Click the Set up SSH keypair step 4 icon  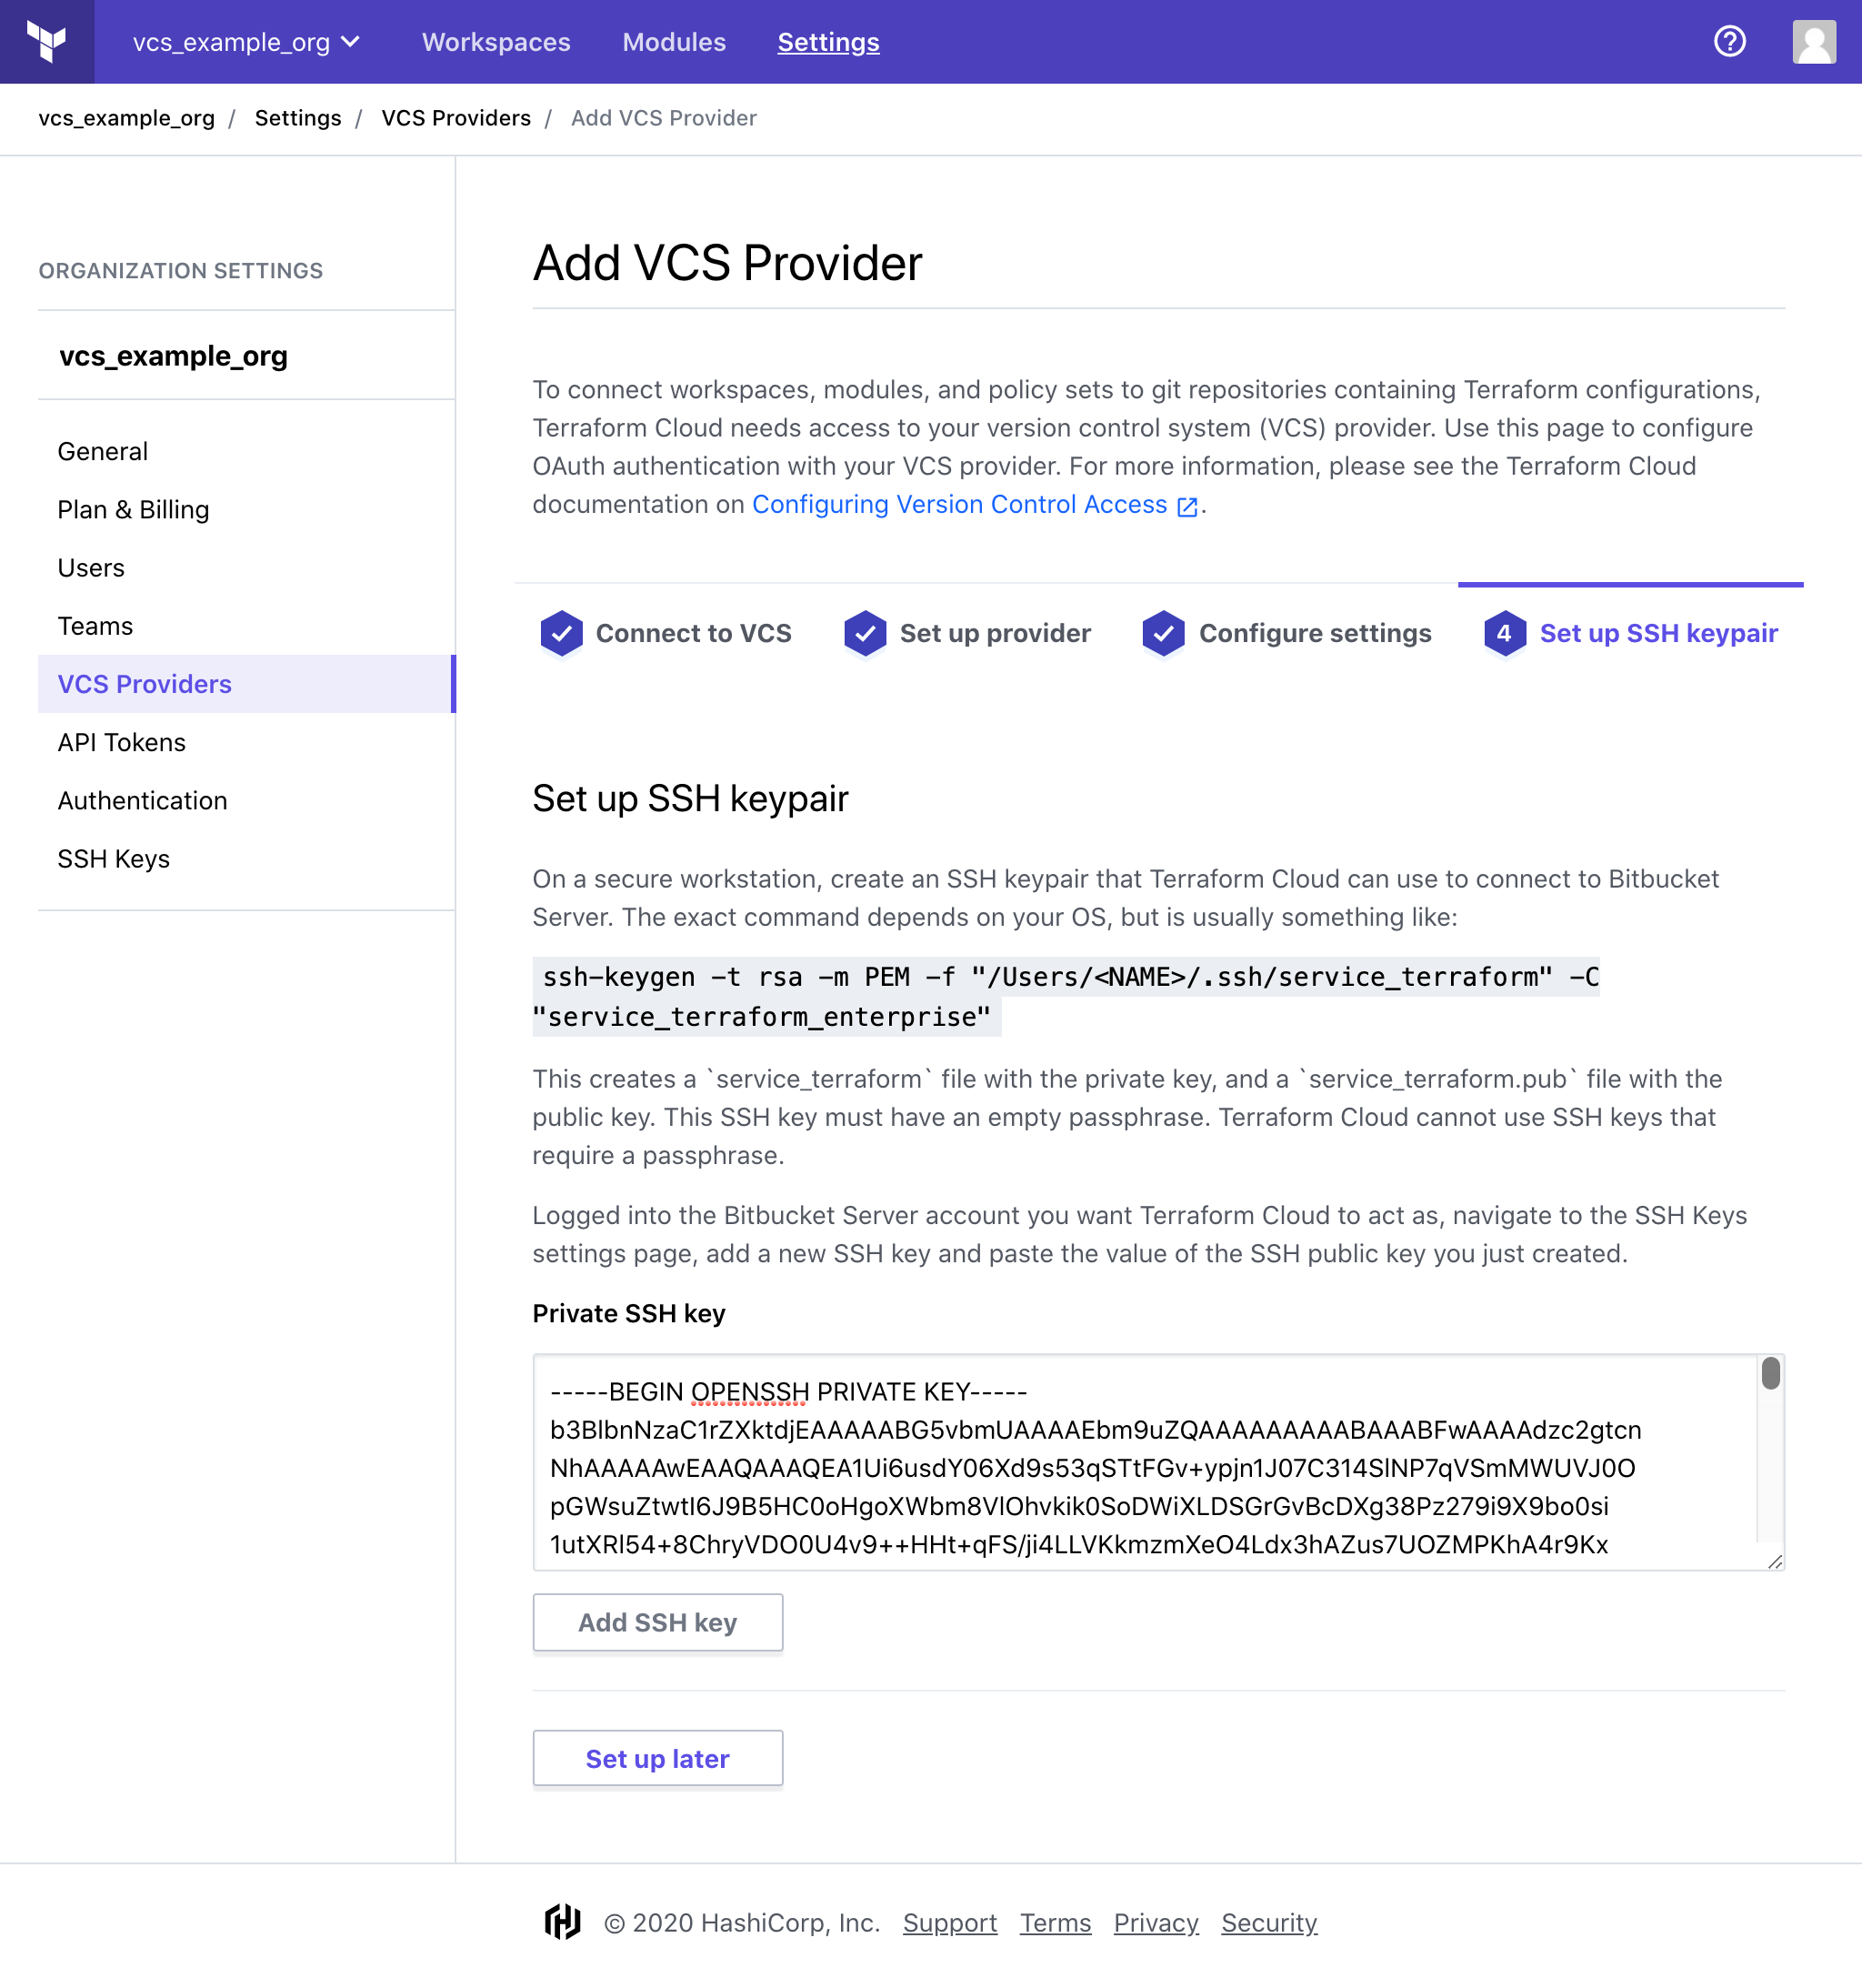[1503, 632]
